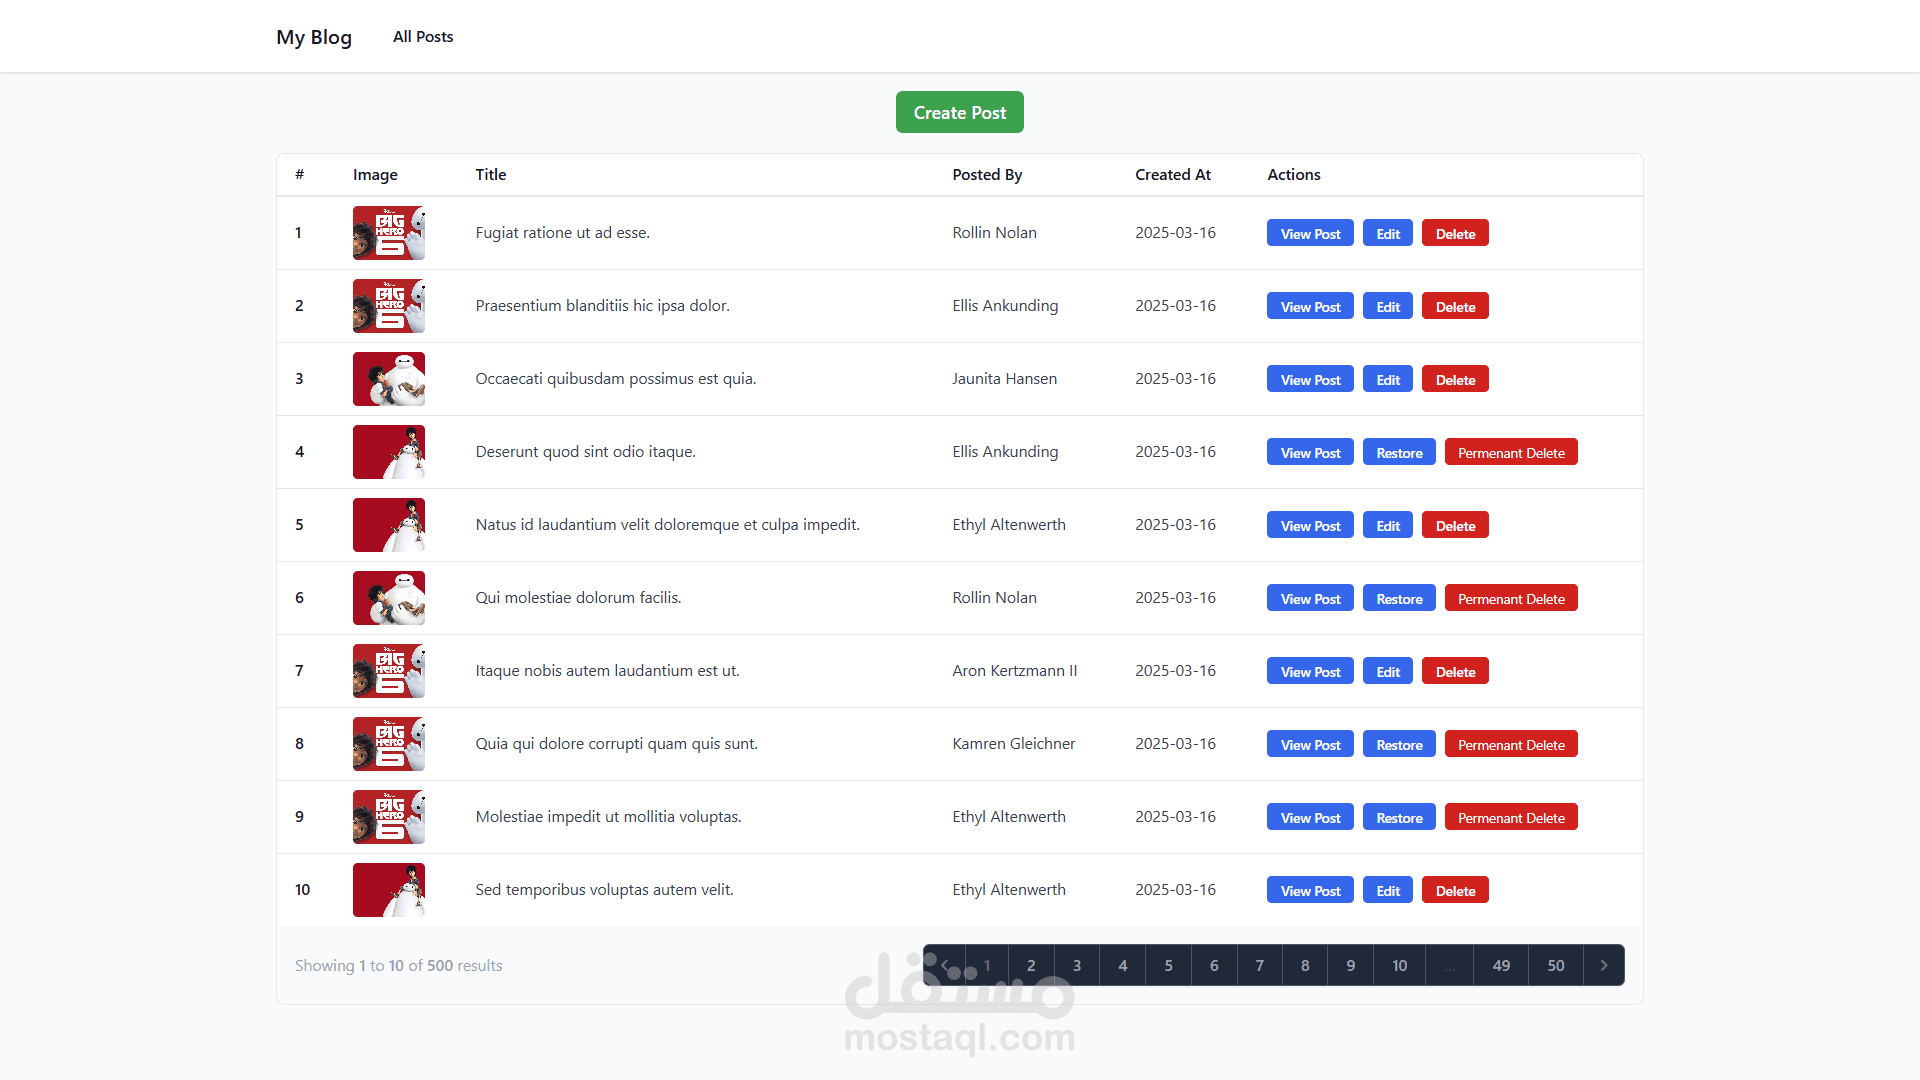
Task: Edit post 10 Sed temporibus voluptas
Action: click(x=1387, y=890)
